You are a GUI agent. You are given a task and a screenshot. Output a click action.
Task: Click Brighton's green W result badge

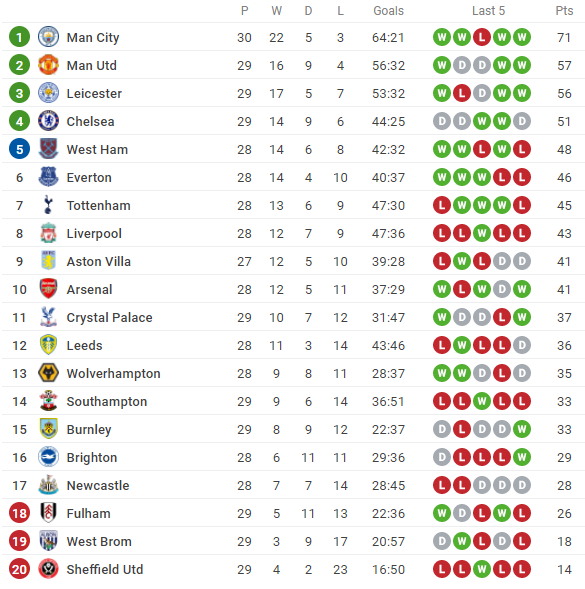522,457
